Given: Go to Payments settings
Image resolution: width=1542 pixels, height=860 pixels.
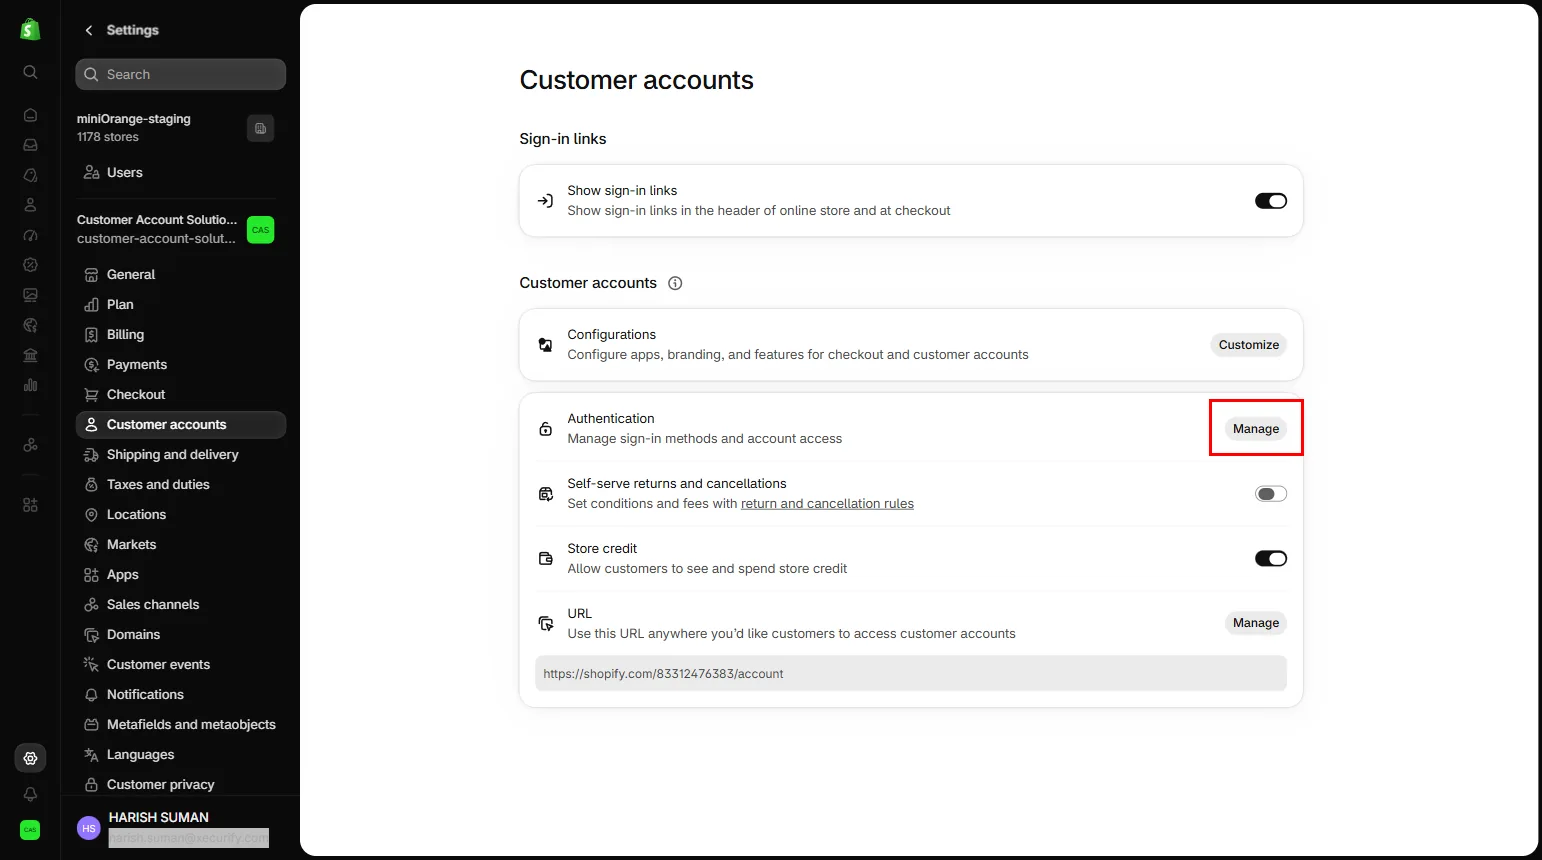Looking at the screenshot, I should 181,364.
